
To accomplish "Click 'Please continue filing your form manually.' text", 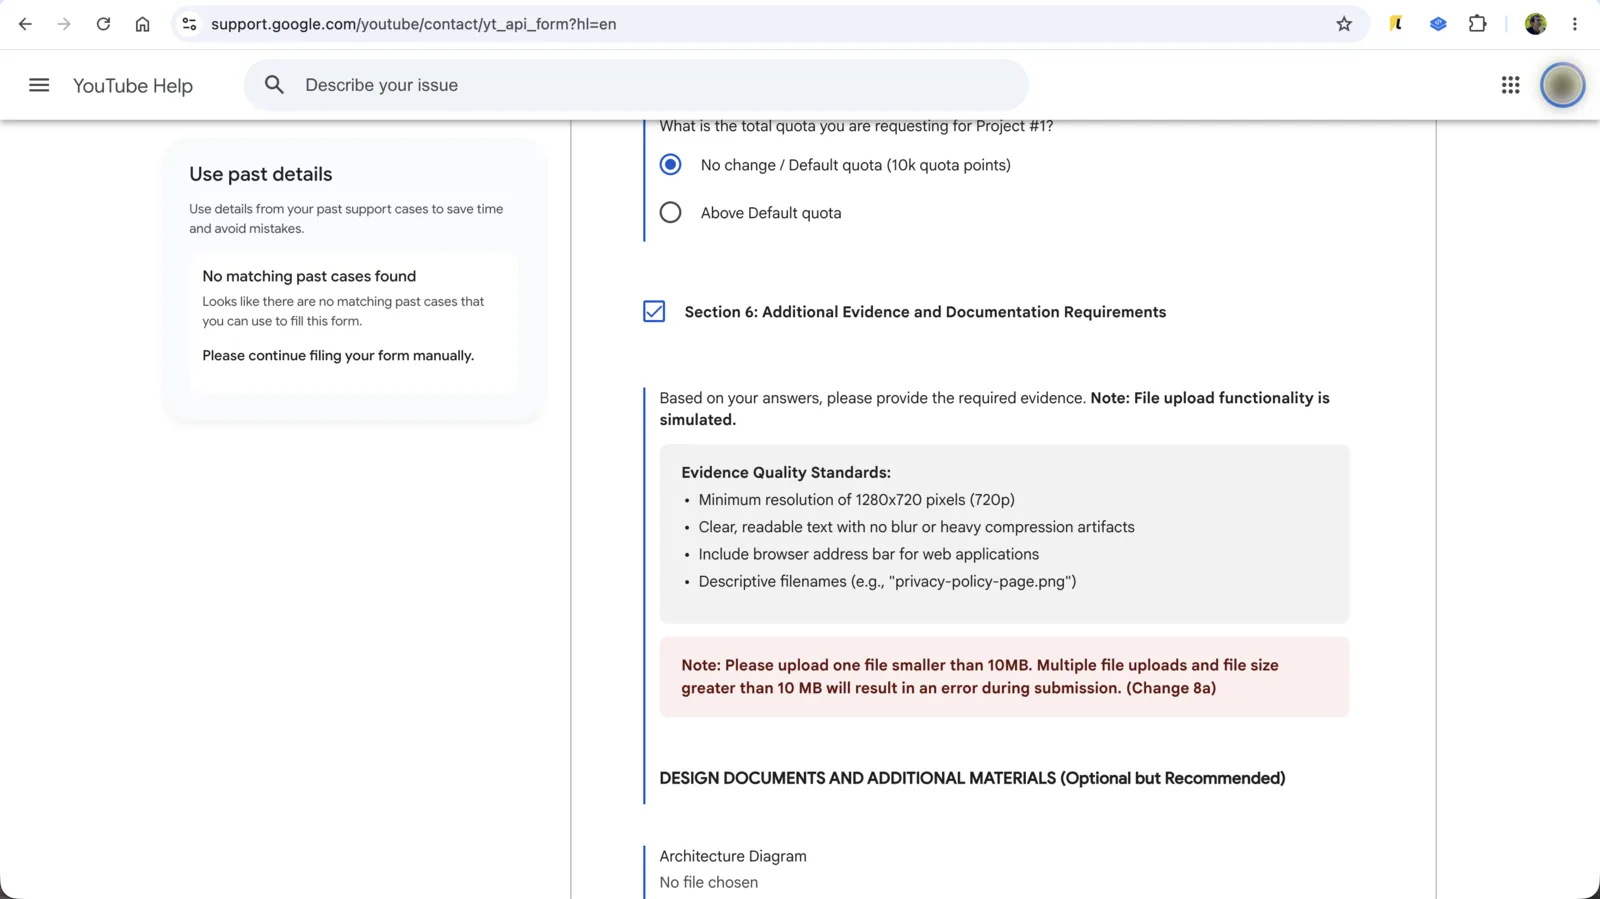I will coord(338,355).
